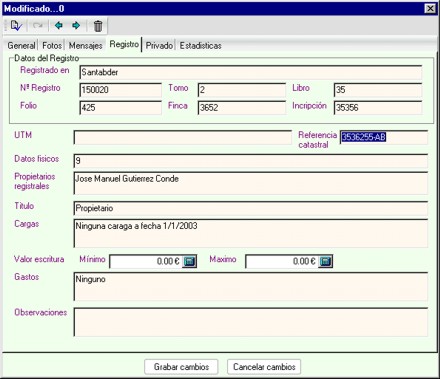Image resolution: width=440 pixels, height=379 pixels.
Task: Close the Modificado dialog window
Action: point(430,8)
